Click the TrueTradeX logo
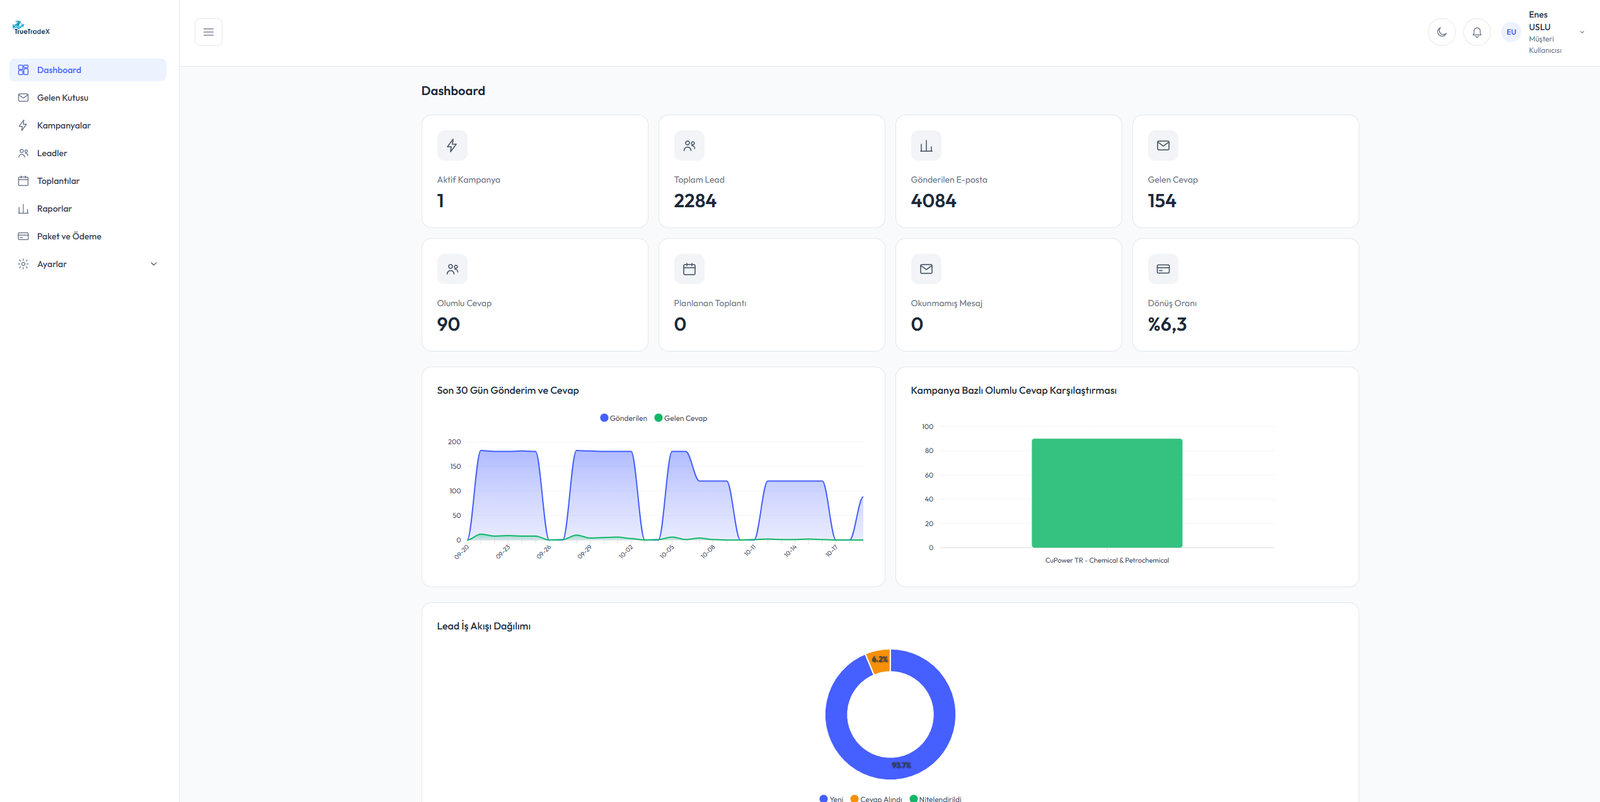1600x802 pixels. click(31, 28)
